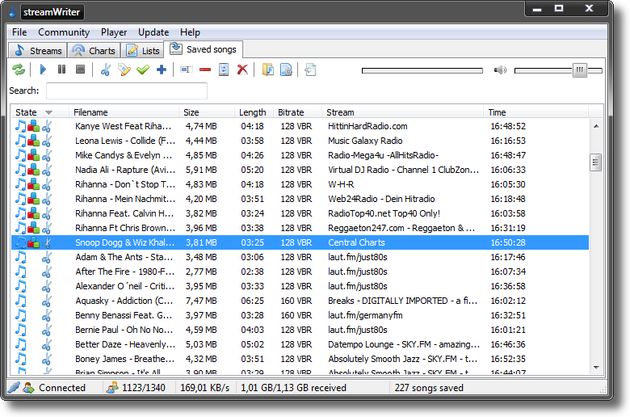Click the red X delete icon
Viewport: 630px width, 417px height.
pyautogui.click(x=242, y=70)
